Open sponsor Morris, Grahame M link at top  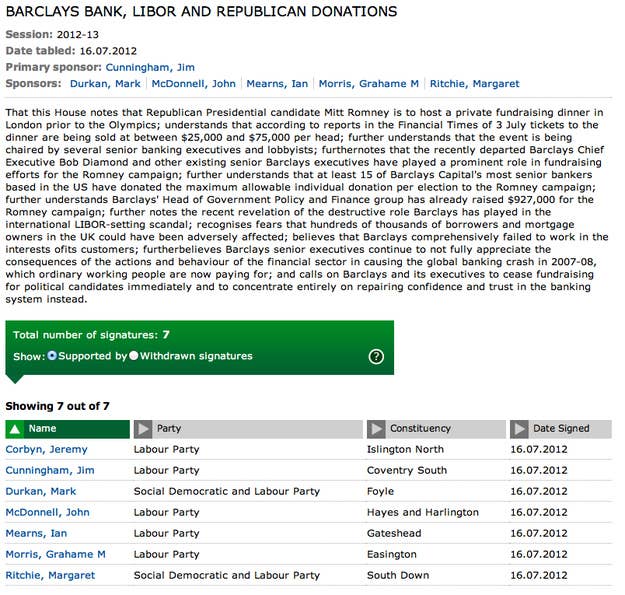click(x=361, y=84)
